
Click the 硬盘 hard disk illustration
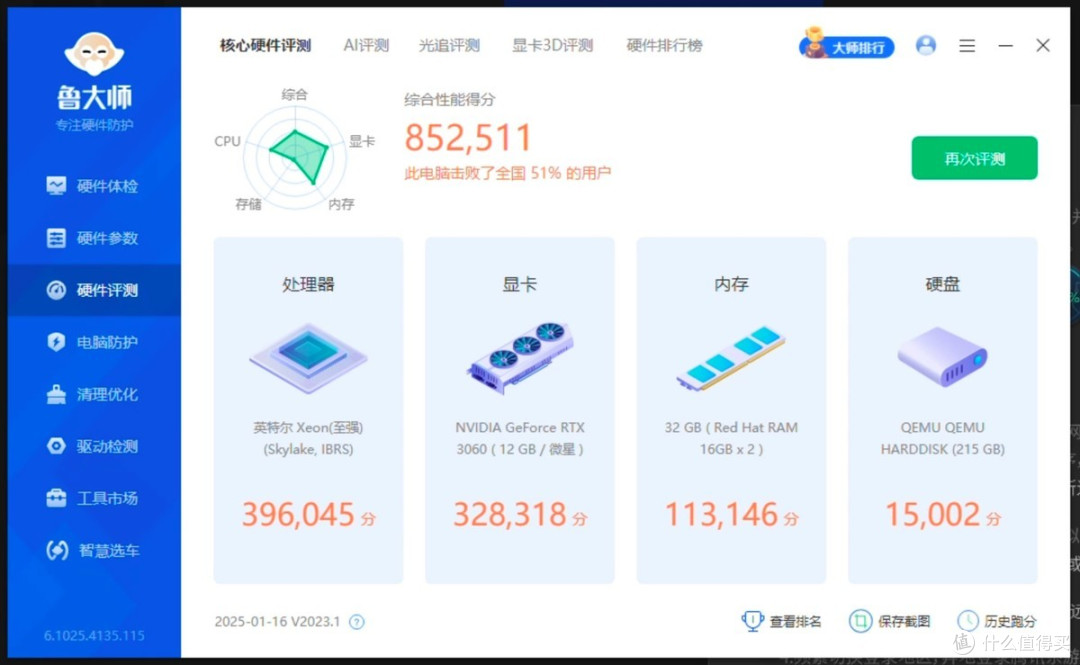click(x=942, y=356)
